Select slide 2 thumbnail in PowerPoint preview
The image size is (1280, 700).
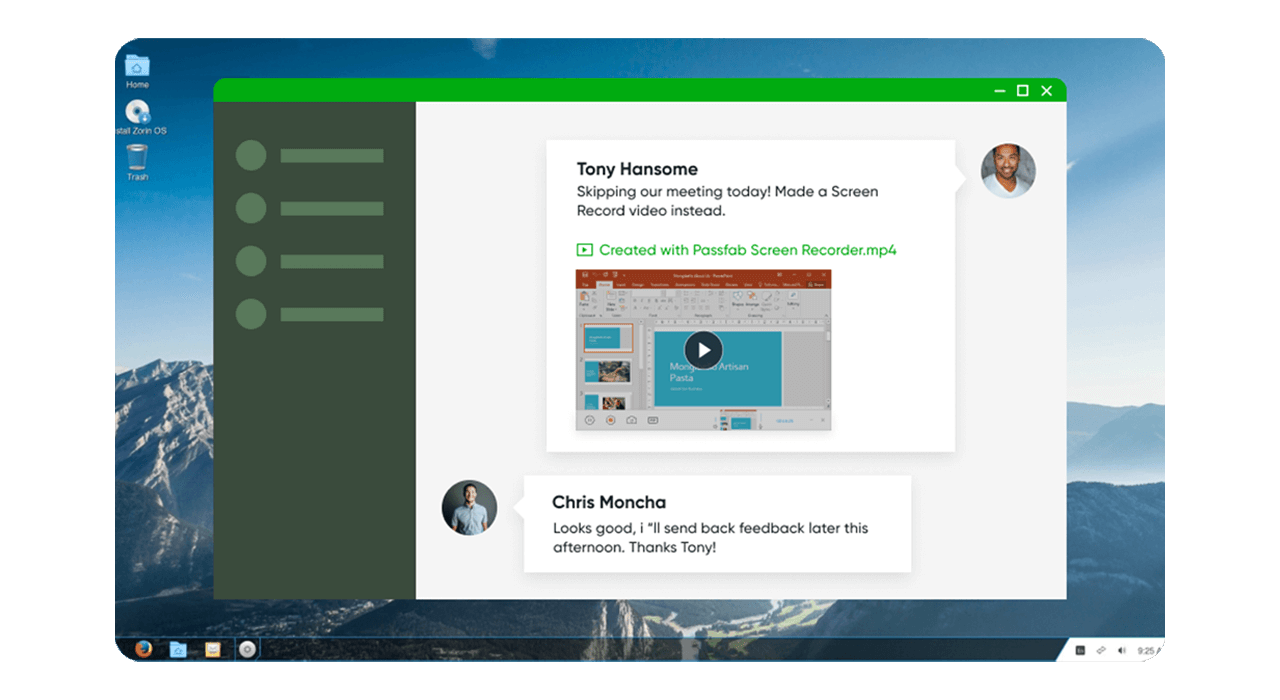(x=607, y=372)
